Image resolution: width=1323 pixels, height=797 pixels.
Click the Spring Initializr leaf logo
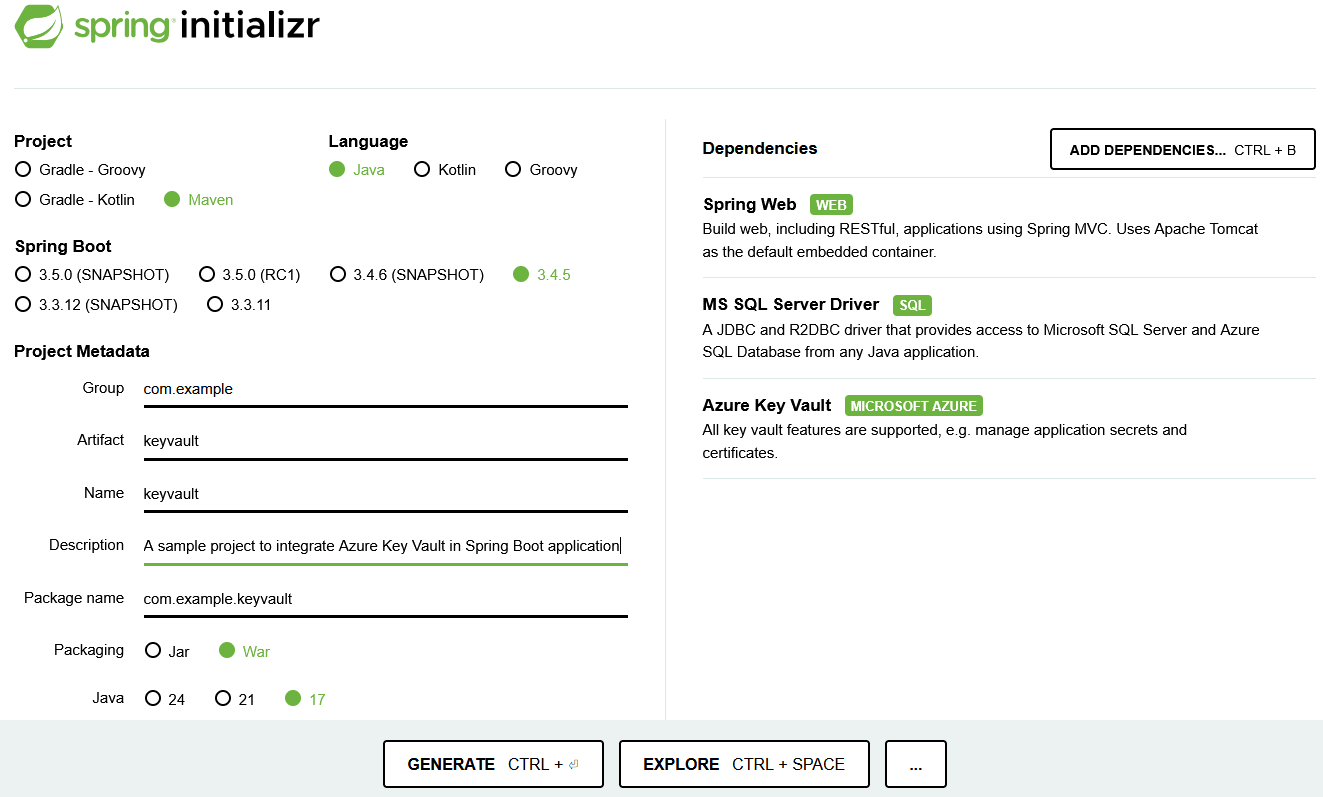(40, 26)
